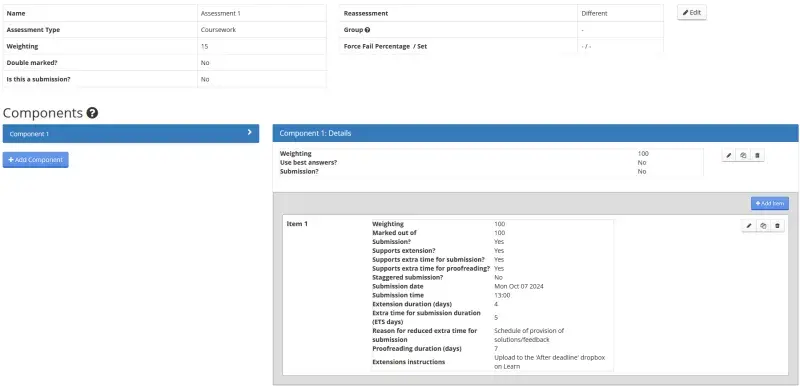Click the 'Proofreading duration (days)' label
The height and width of the screenshot is (386, 800).
417,349
